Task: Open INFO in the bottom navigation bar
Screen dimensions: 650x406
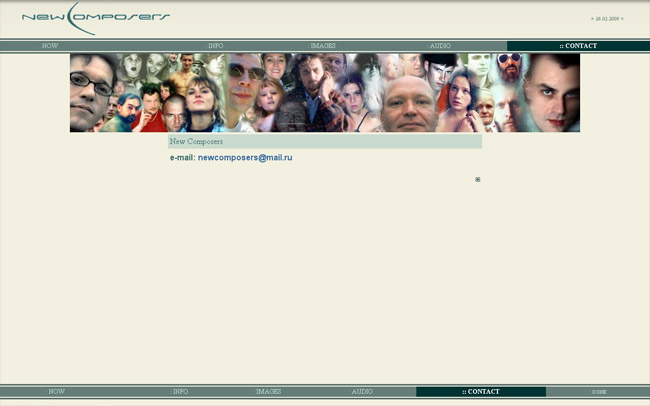Action: (x=180, y=391)
